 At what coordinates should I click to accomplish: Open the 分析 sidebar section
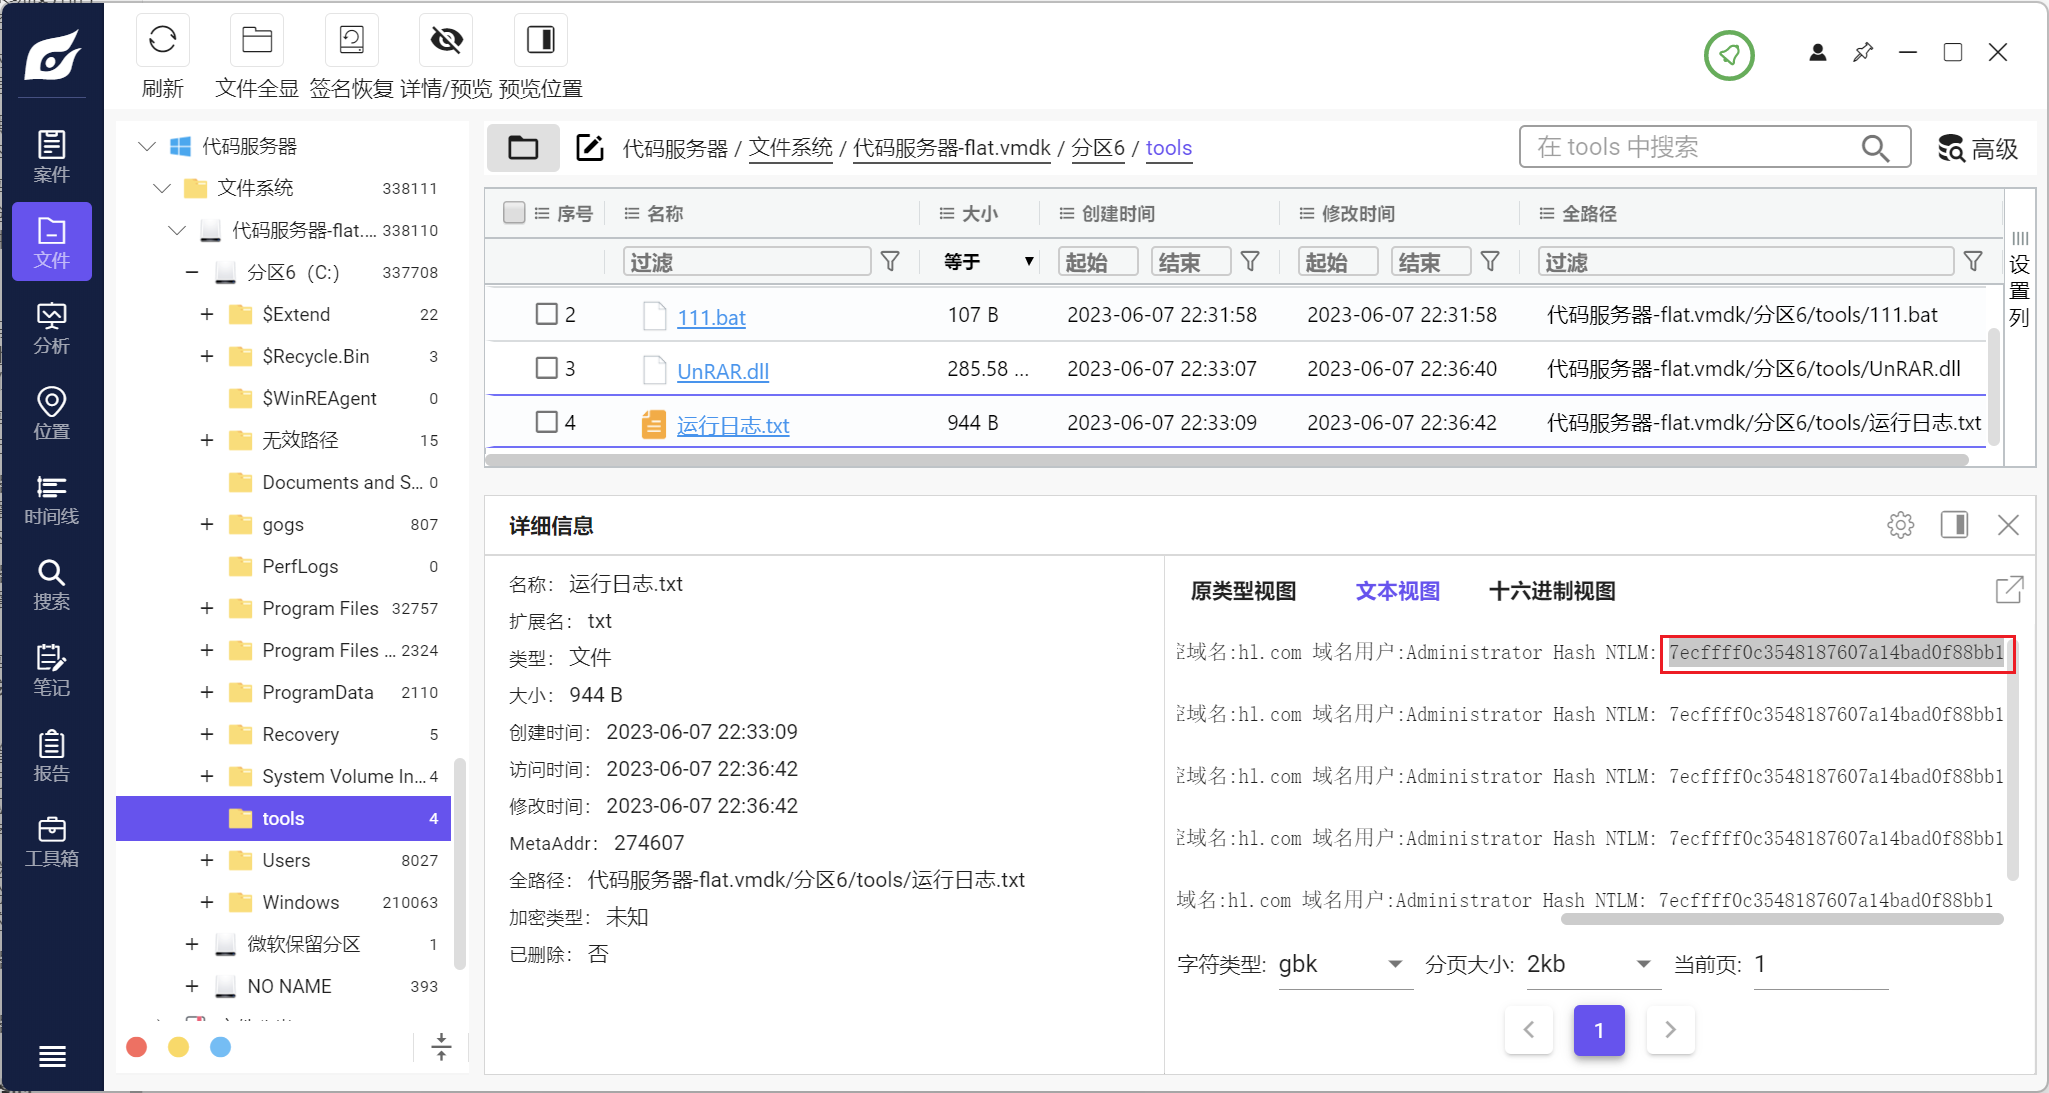click(x=52, y=328)
